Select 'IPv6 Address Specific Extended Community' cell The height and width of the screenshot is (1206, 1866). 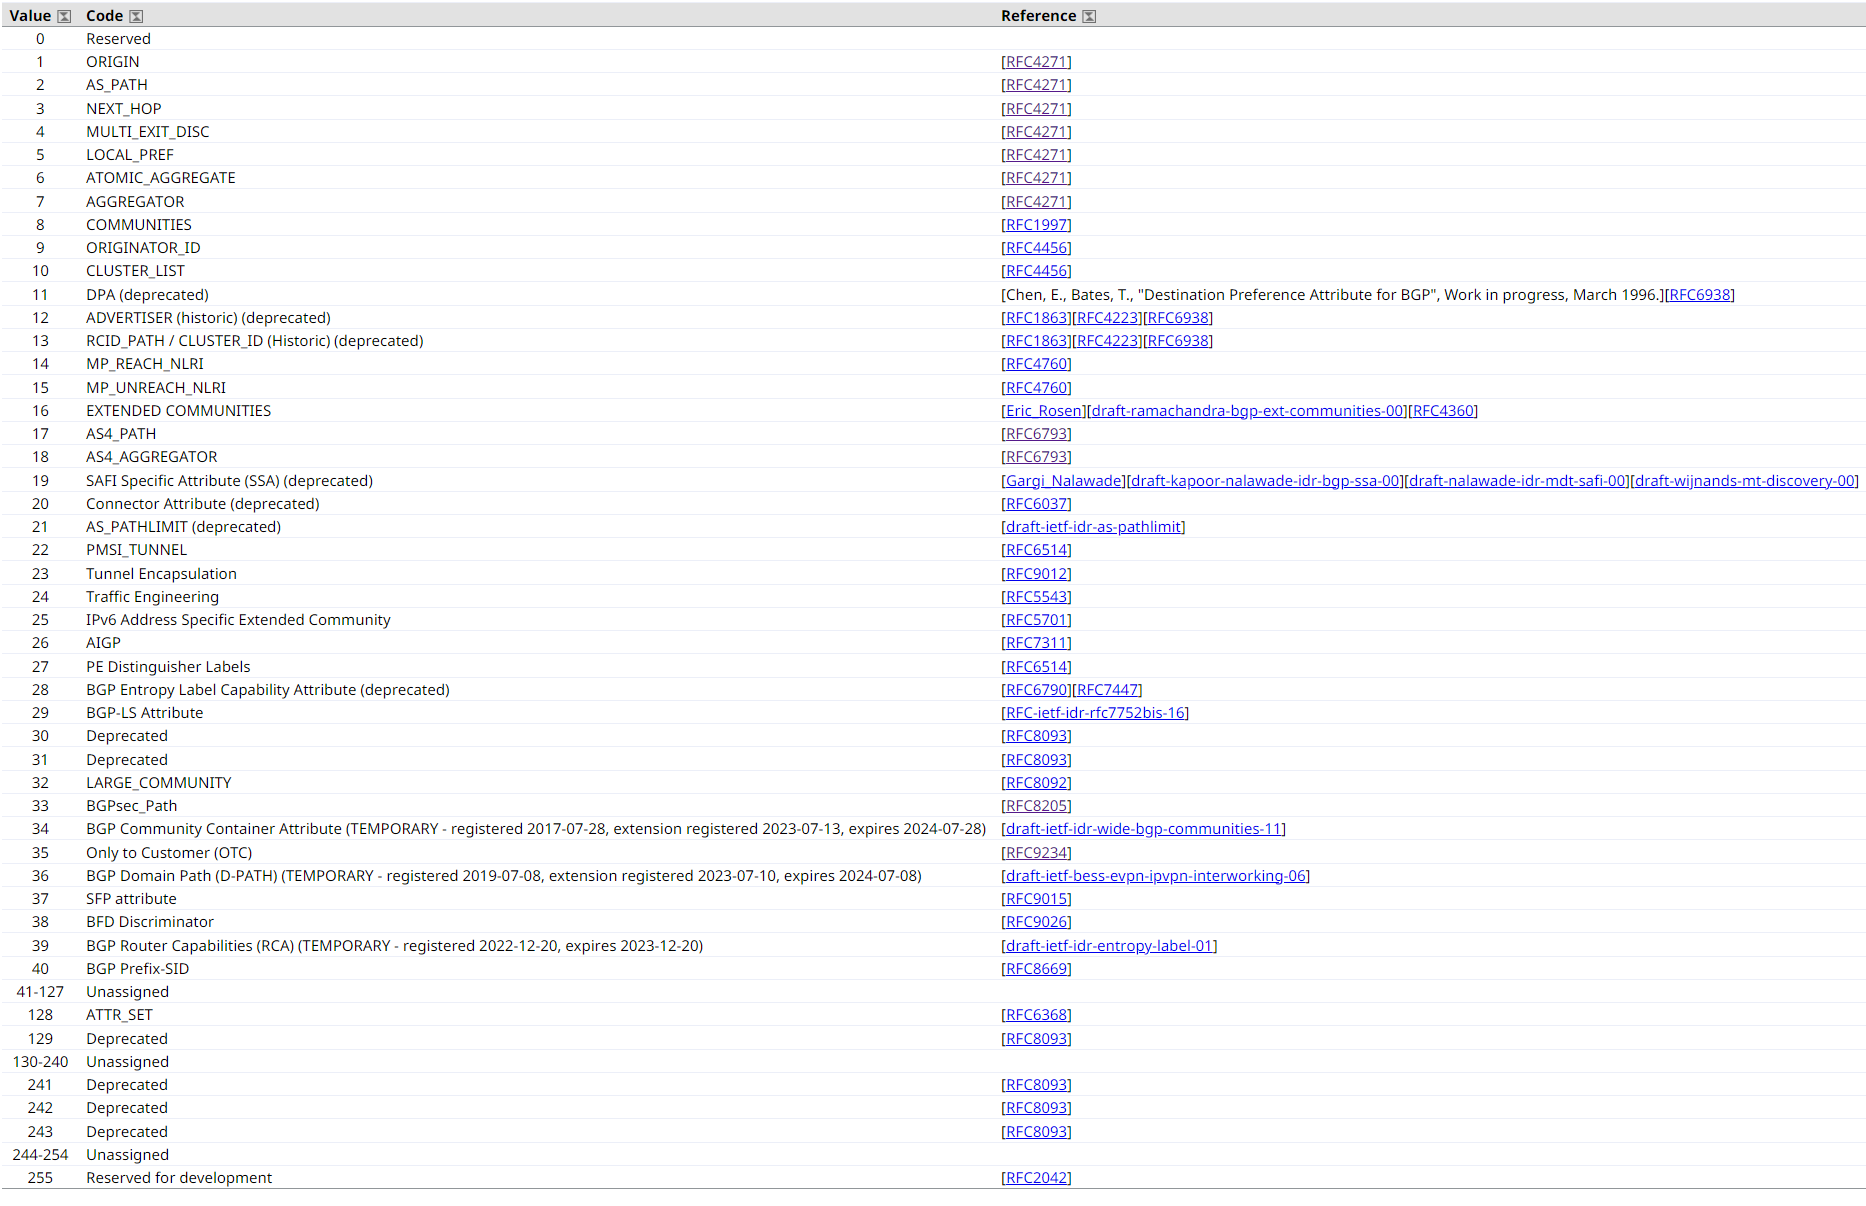point(238,620)
